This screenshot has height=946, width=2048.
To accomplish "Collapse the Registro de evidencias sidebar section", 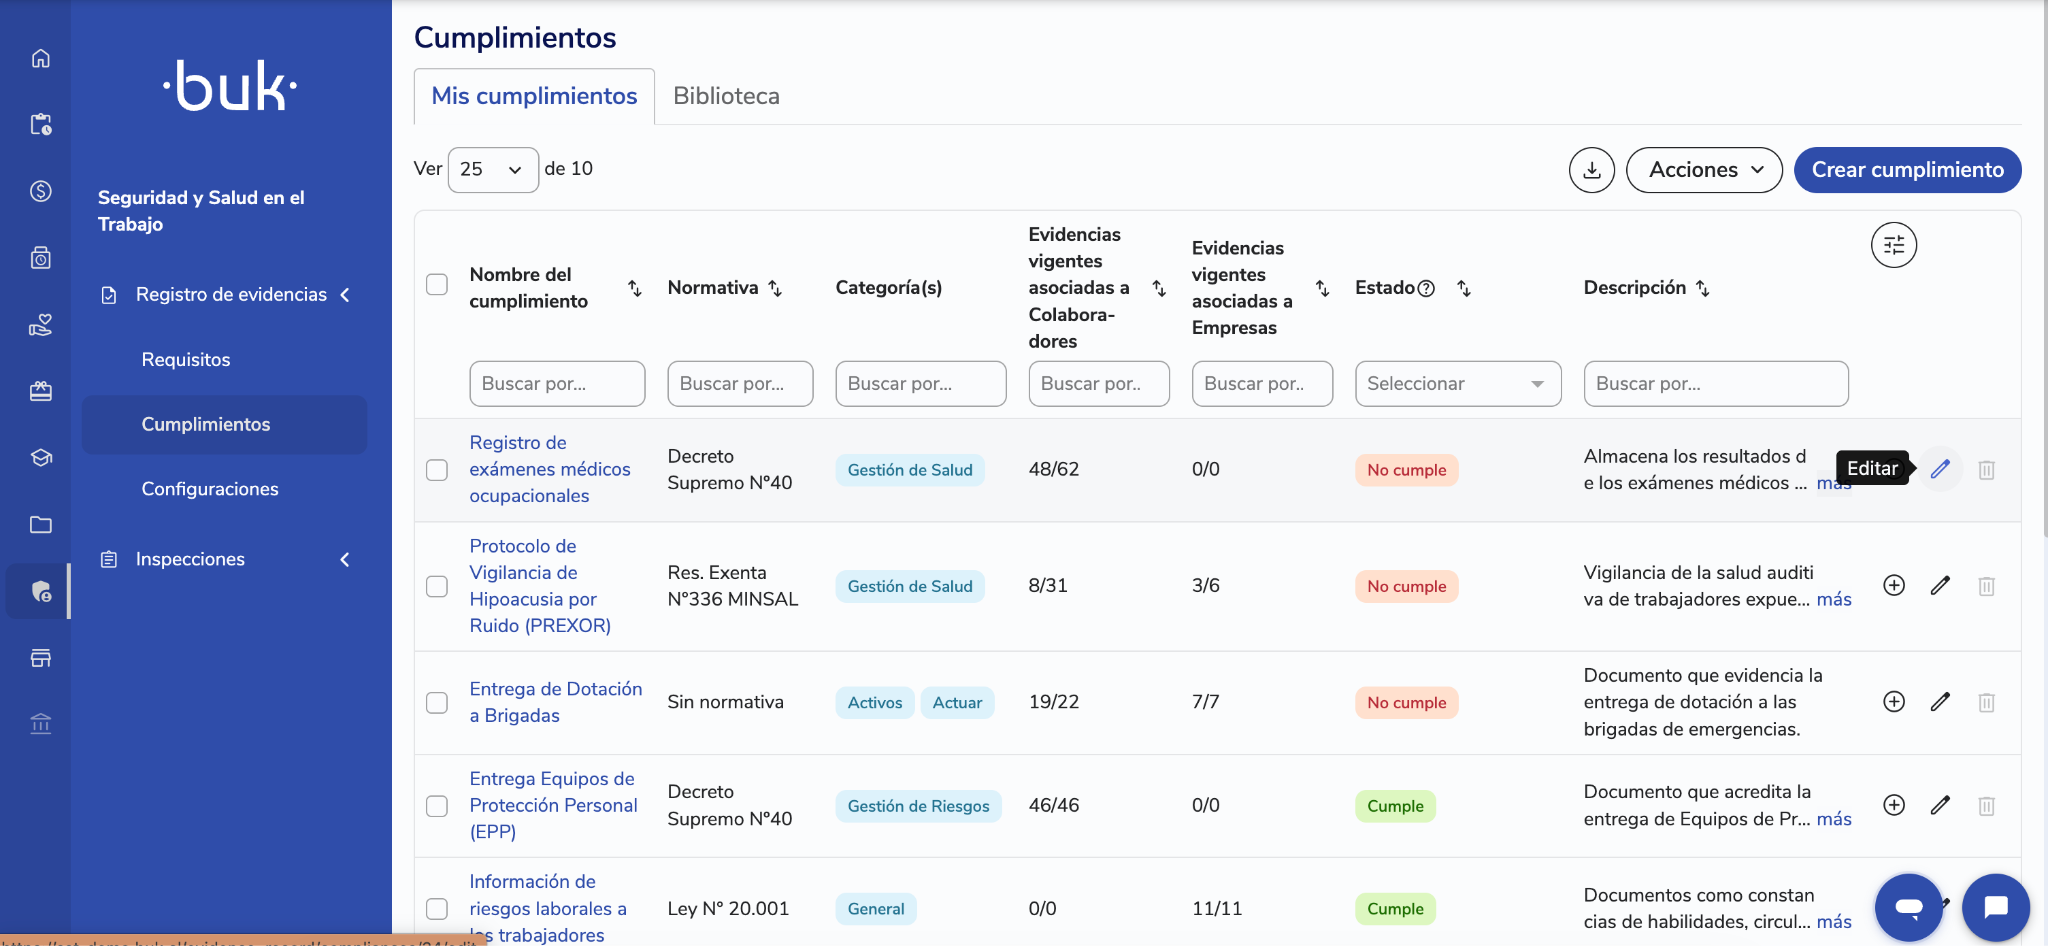I will pos(345,295).
